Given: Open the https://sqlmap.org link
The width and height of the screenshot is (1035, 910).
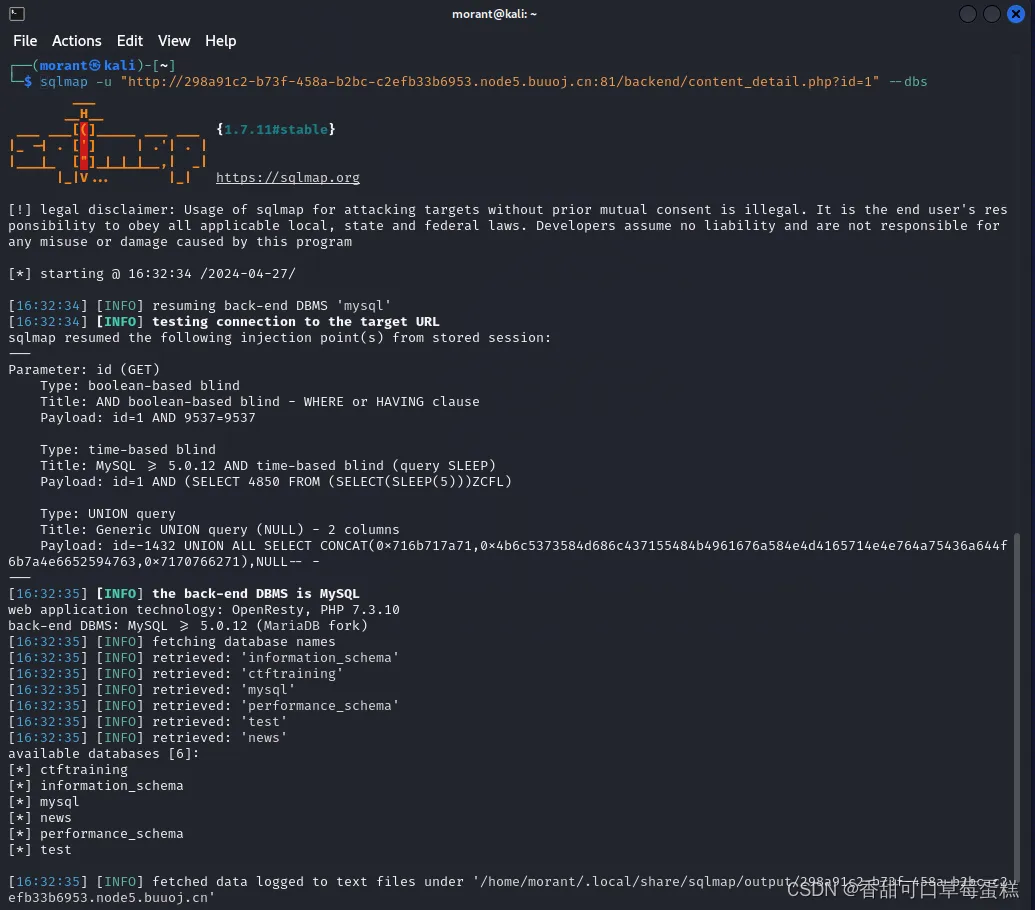Looking at the screenshot, I should point(288,178).
